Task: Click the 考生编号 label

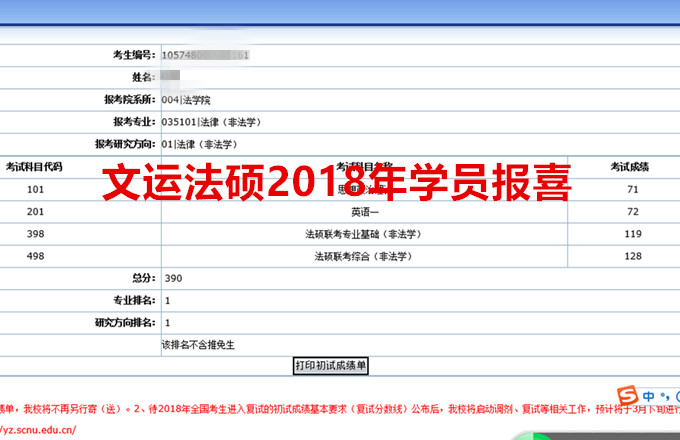Action: (x=134, y=55)
